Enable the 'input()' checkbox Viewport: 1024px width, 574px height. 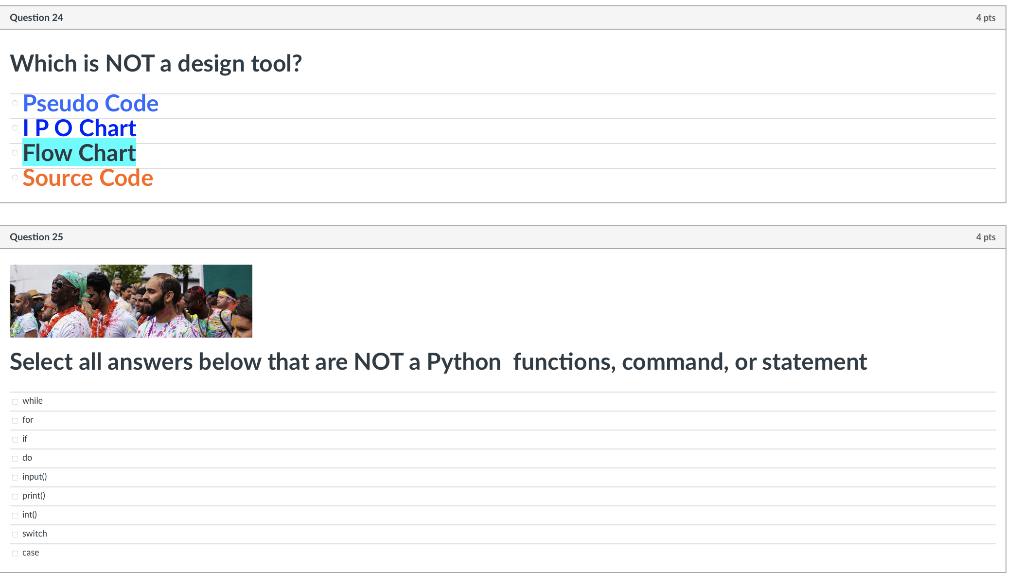[x=15, y=477]
